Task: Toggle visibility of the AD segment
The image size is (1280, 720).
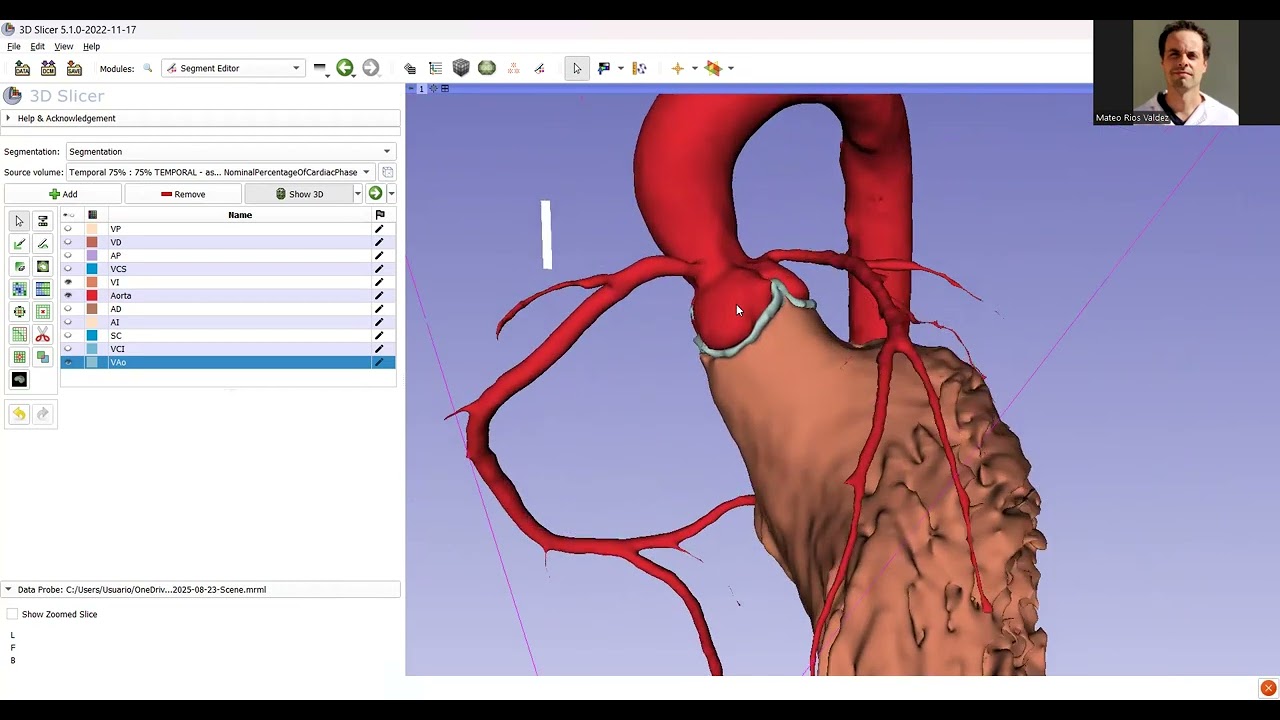Action: (x=68, y=309)
